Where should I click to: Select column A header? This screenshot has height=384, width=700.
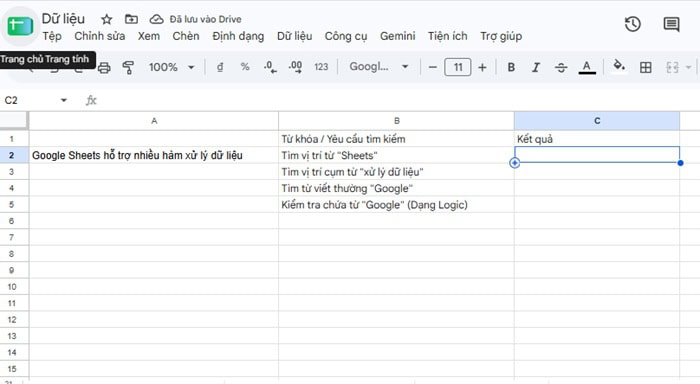coord(154,121)
